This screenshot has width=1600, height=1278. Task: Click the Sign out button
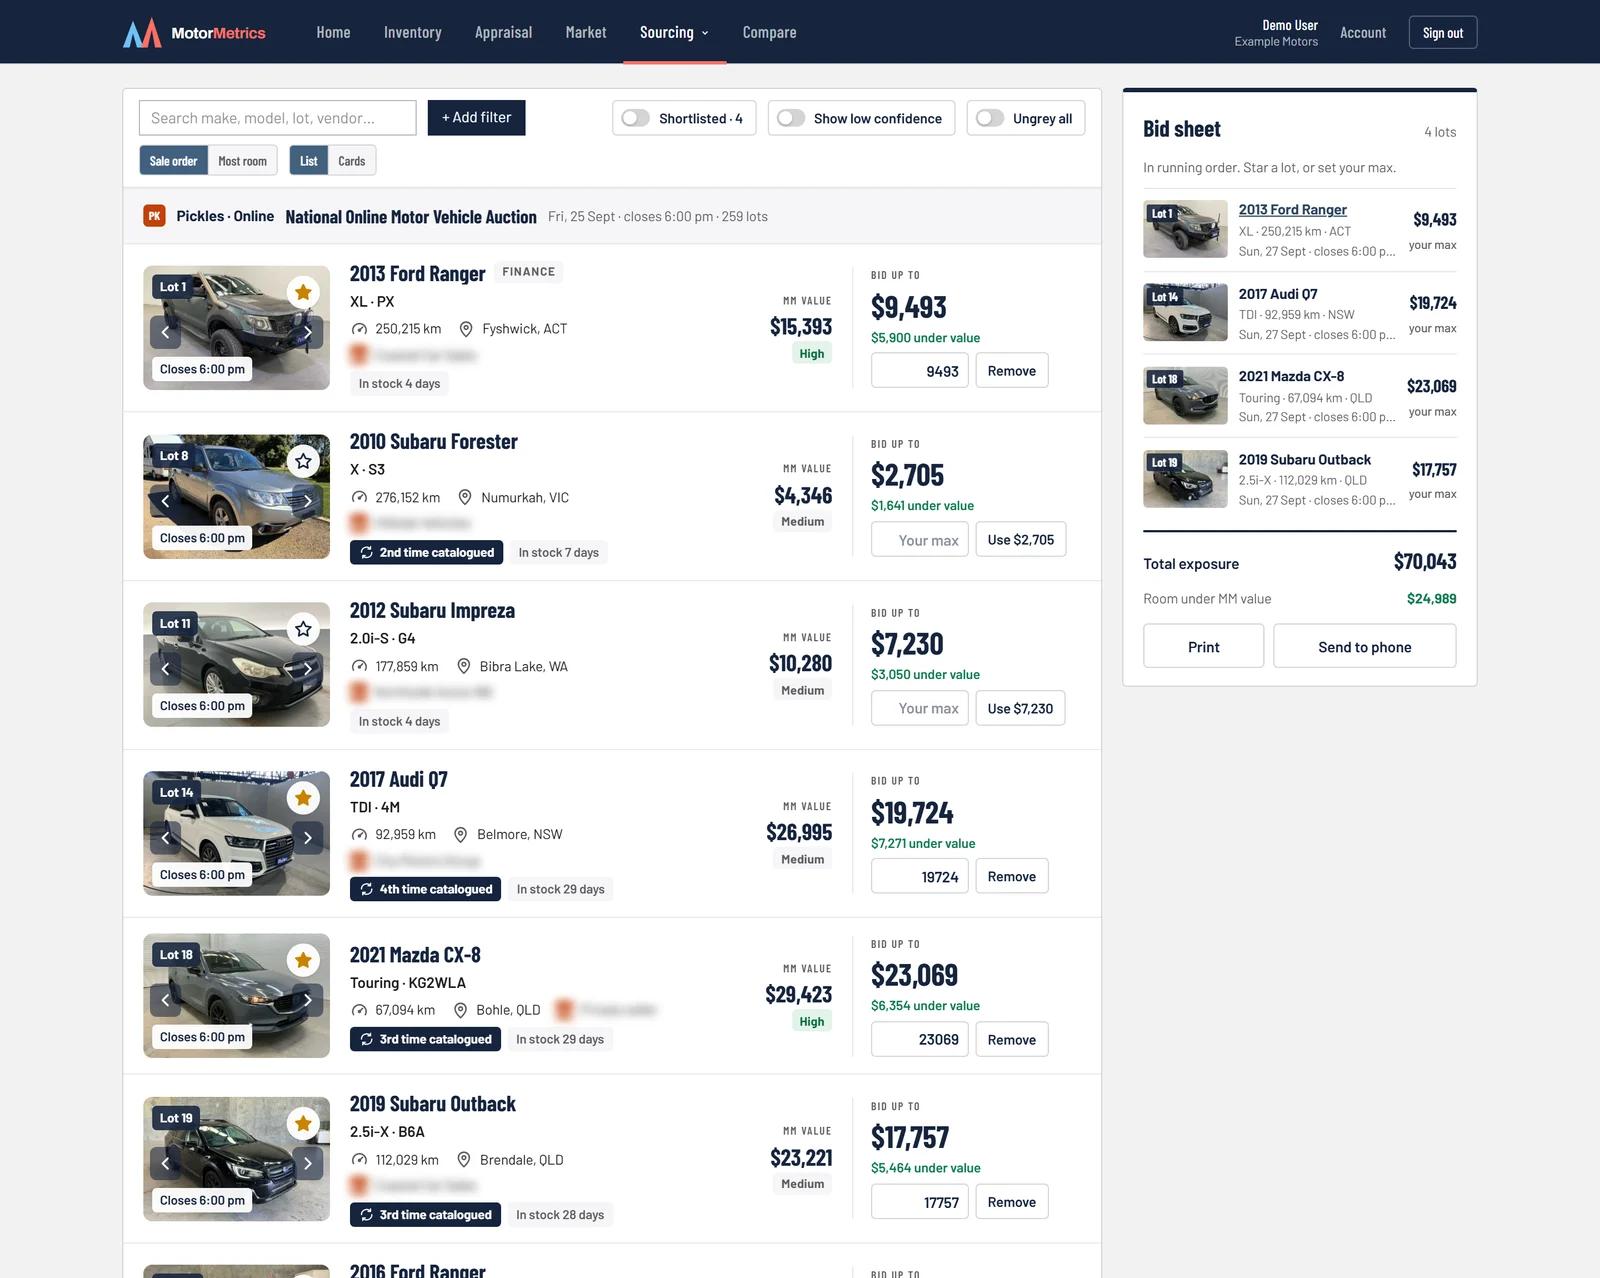(1443, 32)
